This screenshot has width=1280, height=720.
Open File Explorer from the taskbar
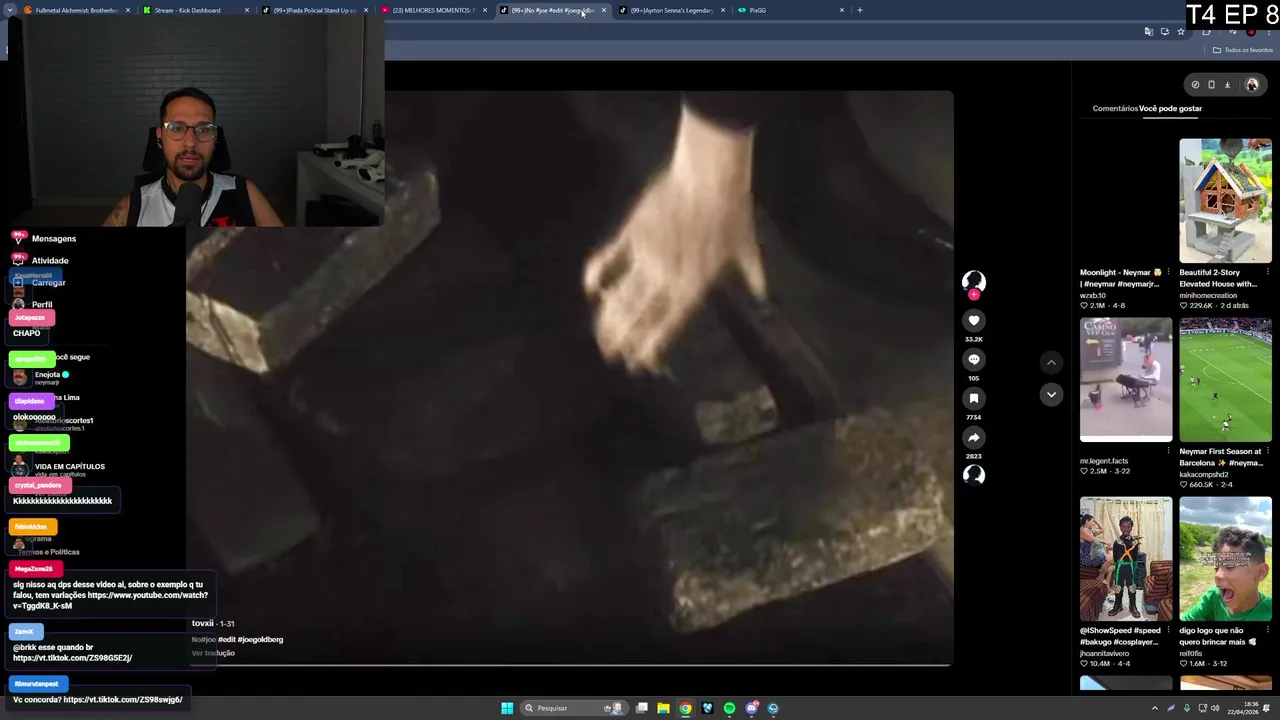click(663, 708)
